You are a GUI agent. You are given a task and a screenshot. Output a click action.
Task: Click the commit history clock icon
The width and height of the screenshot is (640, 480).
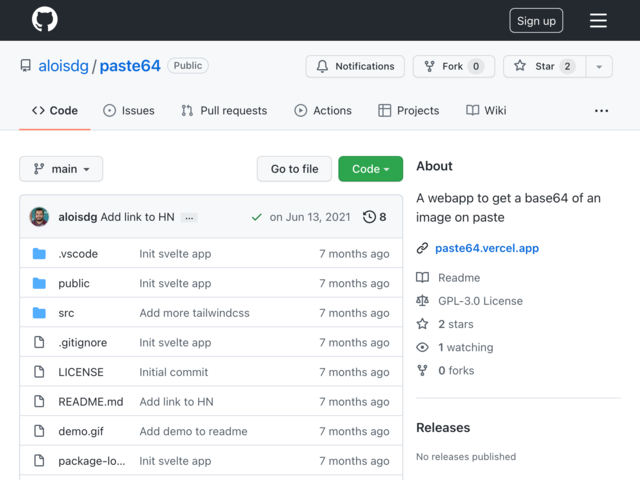[x=369, y=217]
